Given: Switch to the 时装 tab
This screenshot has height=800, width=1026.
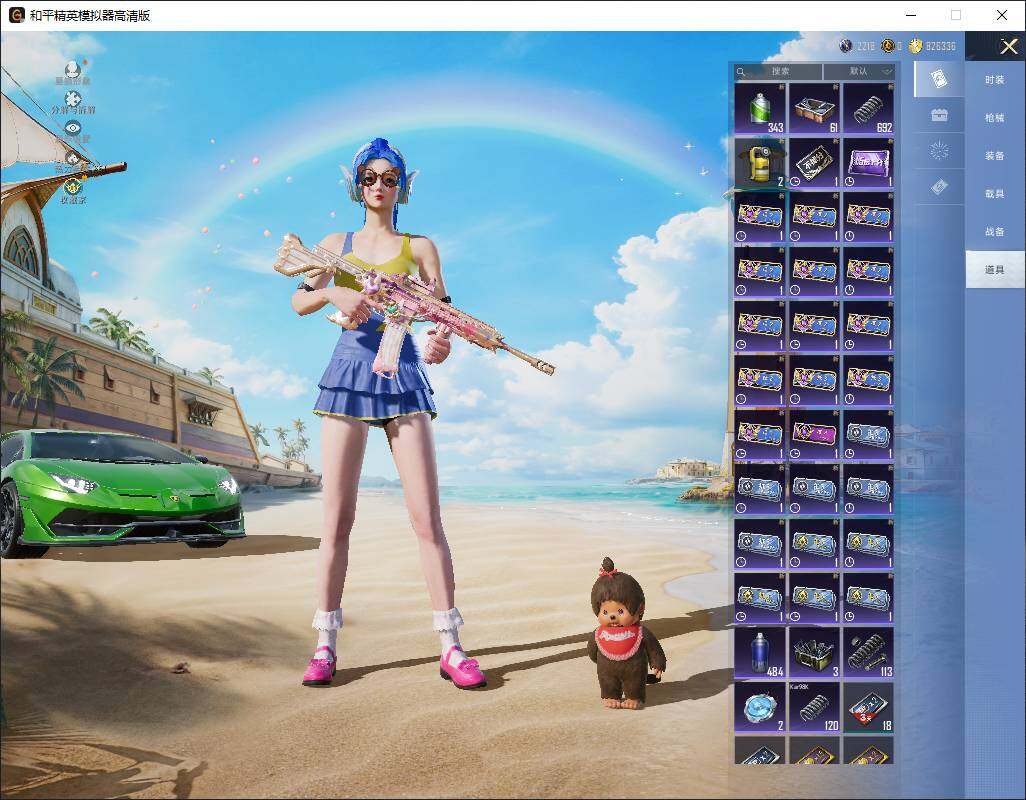Looking at the screenshot, I should 995,80.
